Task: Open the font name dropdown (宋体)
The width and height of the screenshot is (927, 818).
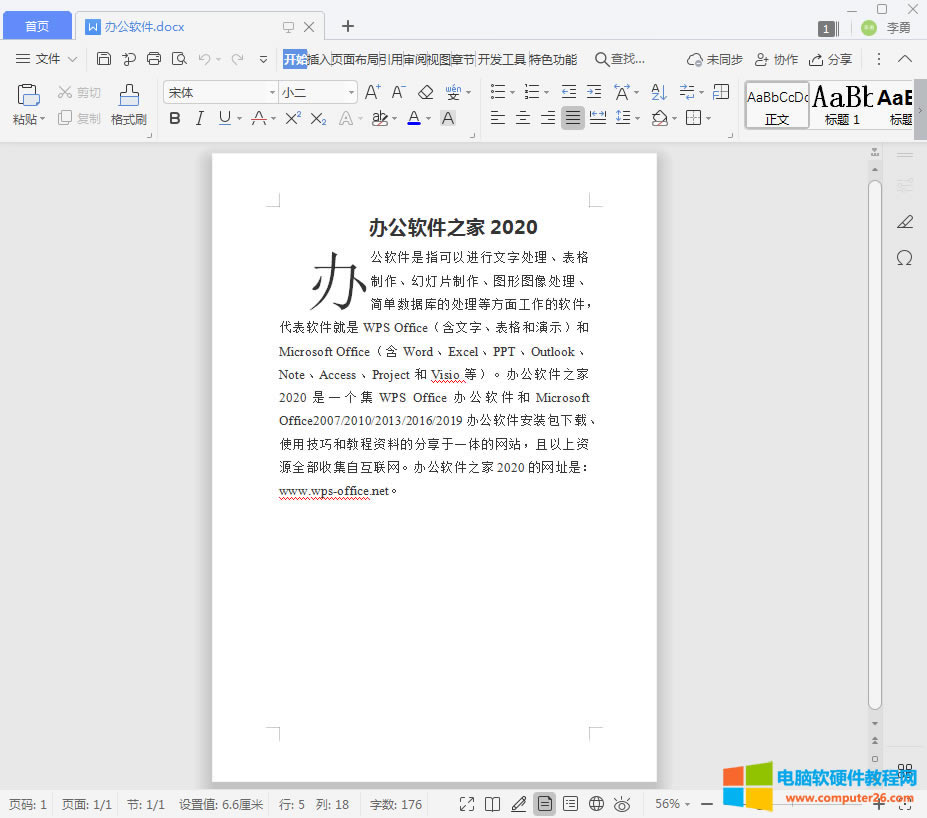Action: point(271,92)
